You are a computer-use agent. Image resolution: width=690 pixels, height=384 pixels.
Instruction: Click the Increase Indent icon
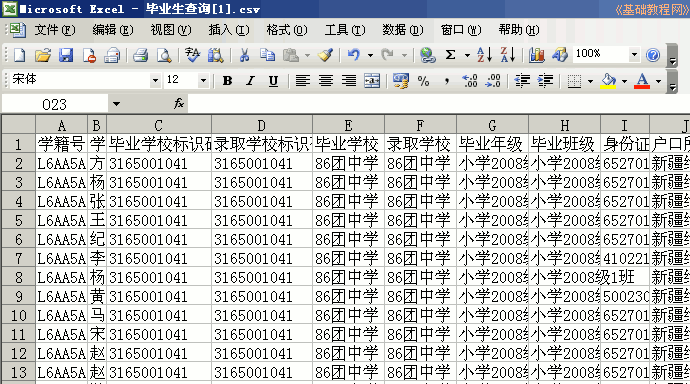click(546, 81)
